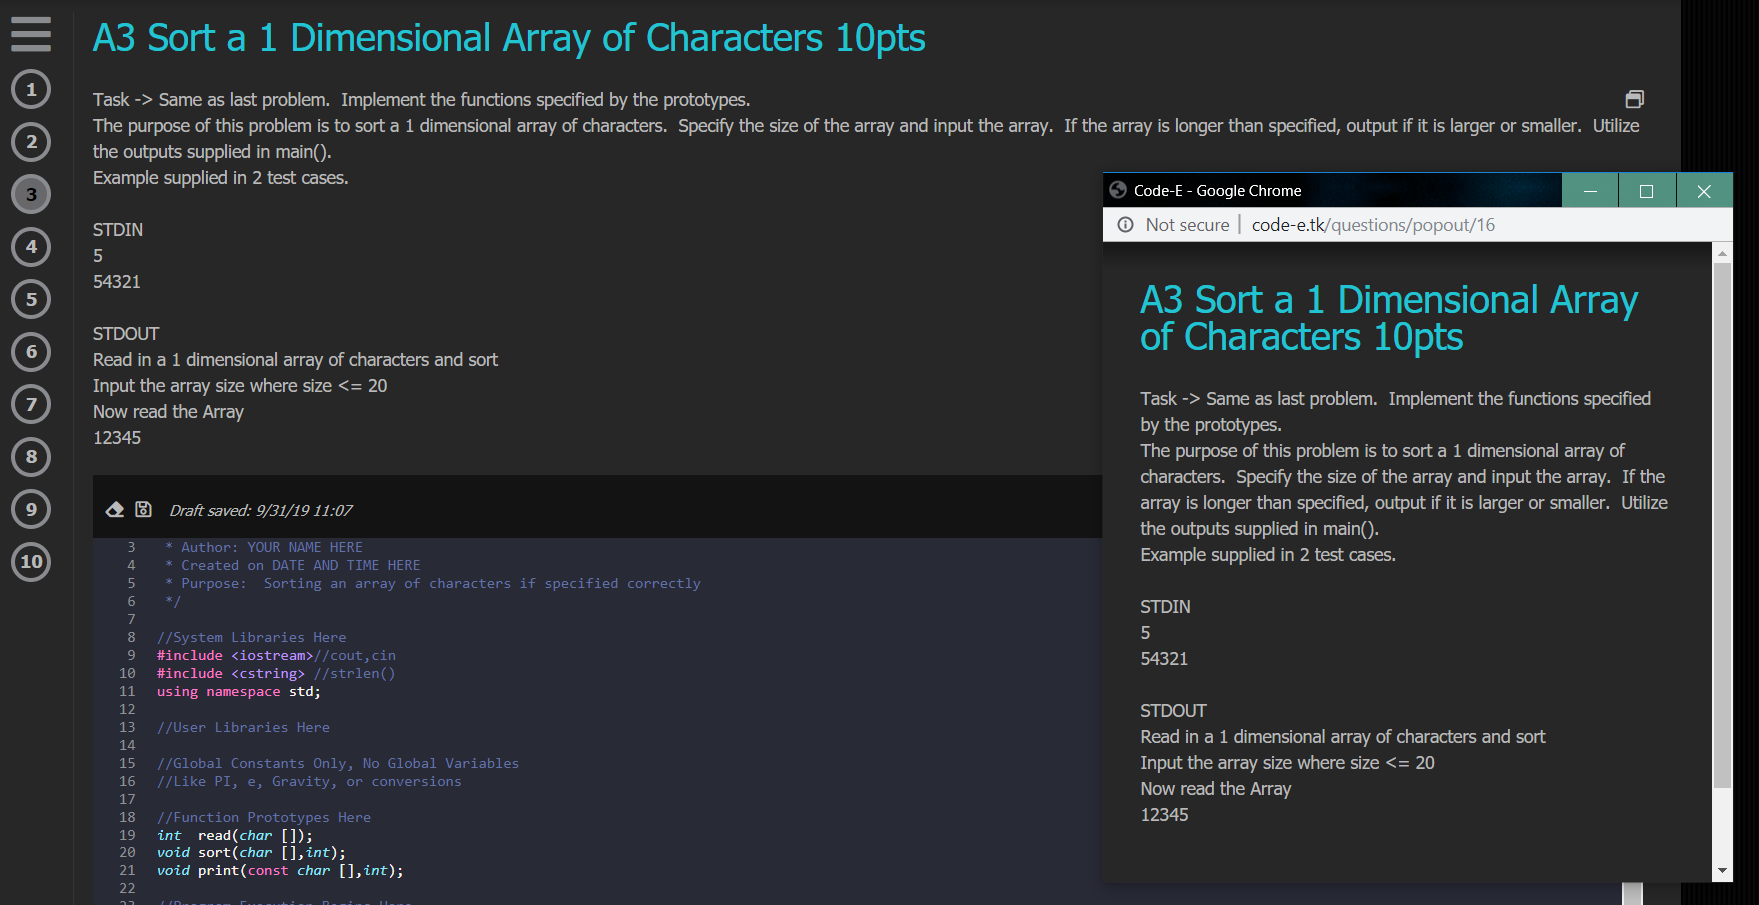The width and height of the screenshot is (1759, 905).
Task: Click the code-e.tk address bar URL
Action: 1373,225
